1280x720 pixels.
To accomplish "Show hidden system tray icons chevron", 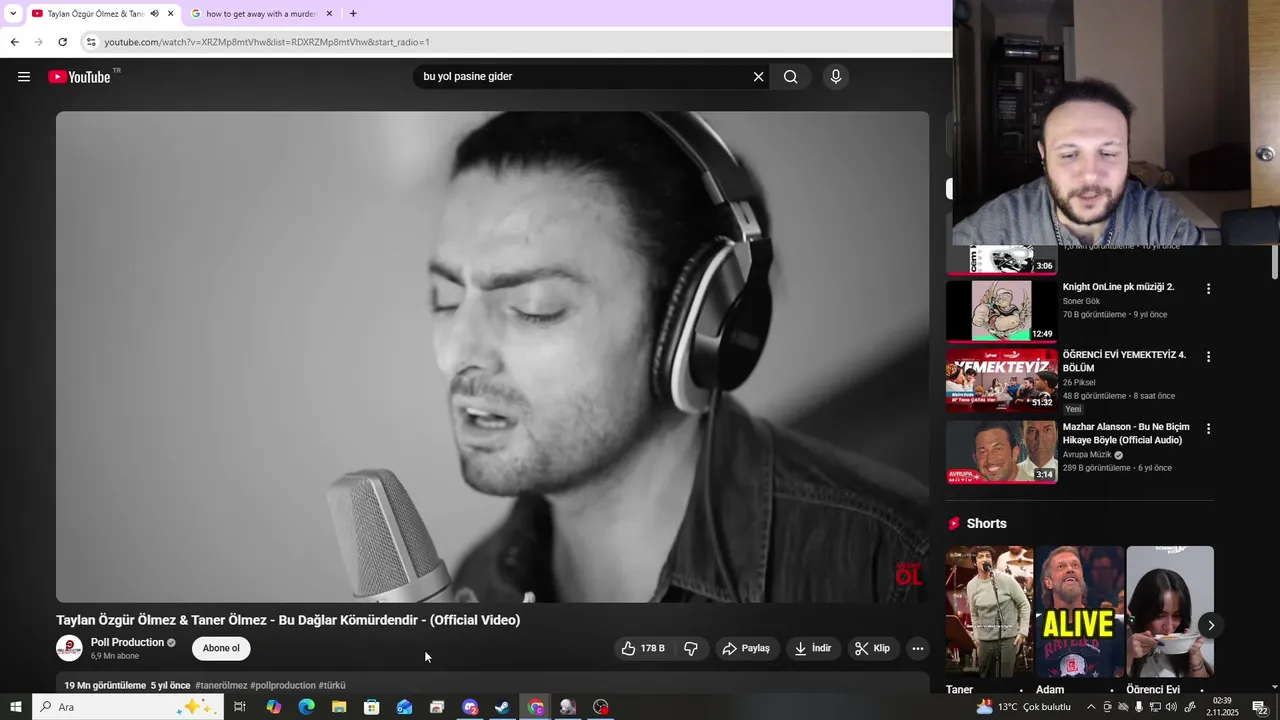I will pos(1091,707).
